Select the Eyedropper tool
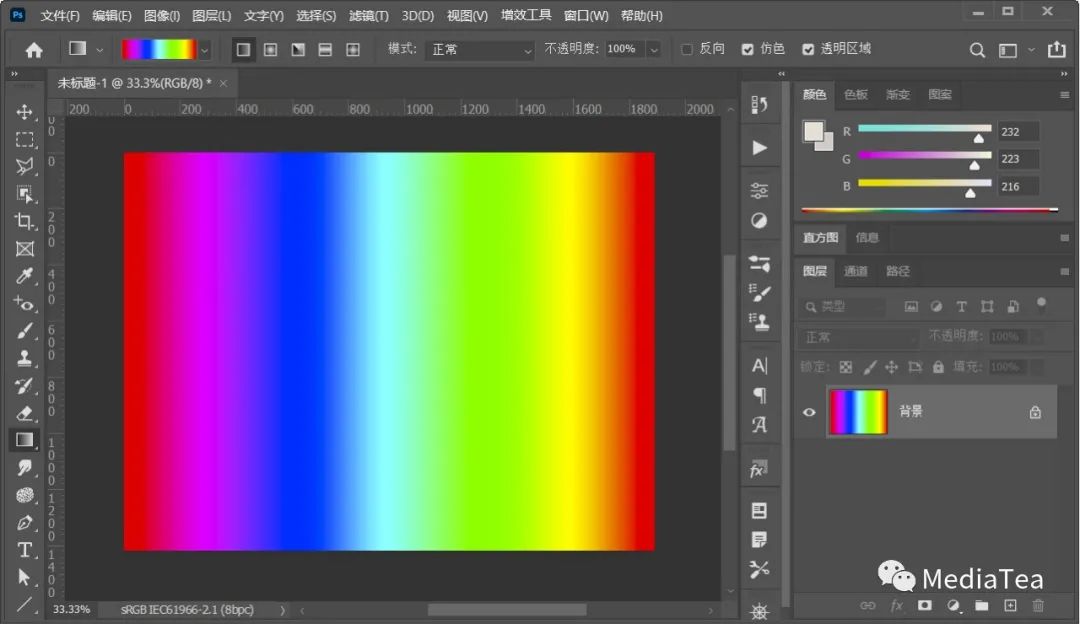The height and width of the screenshot is (624, 1080). pos(25,276)
